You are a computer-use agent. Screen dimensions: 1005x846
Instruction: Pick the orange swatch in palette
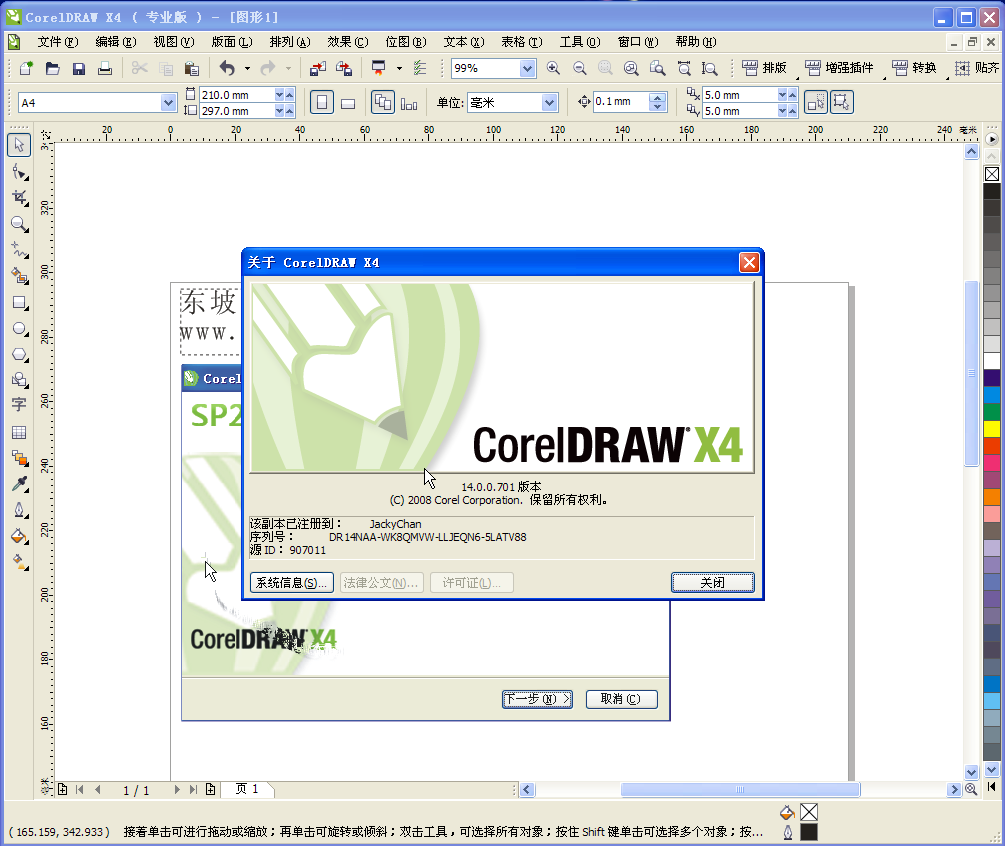992,496
